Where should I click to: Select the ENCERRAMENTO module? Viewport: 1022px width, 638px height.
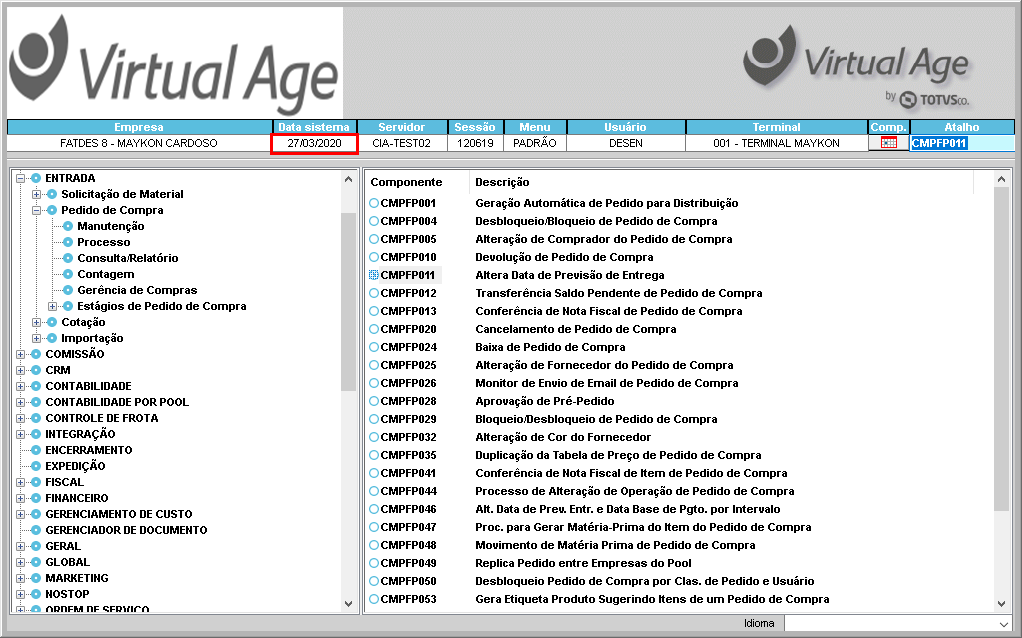pos(89,450)
